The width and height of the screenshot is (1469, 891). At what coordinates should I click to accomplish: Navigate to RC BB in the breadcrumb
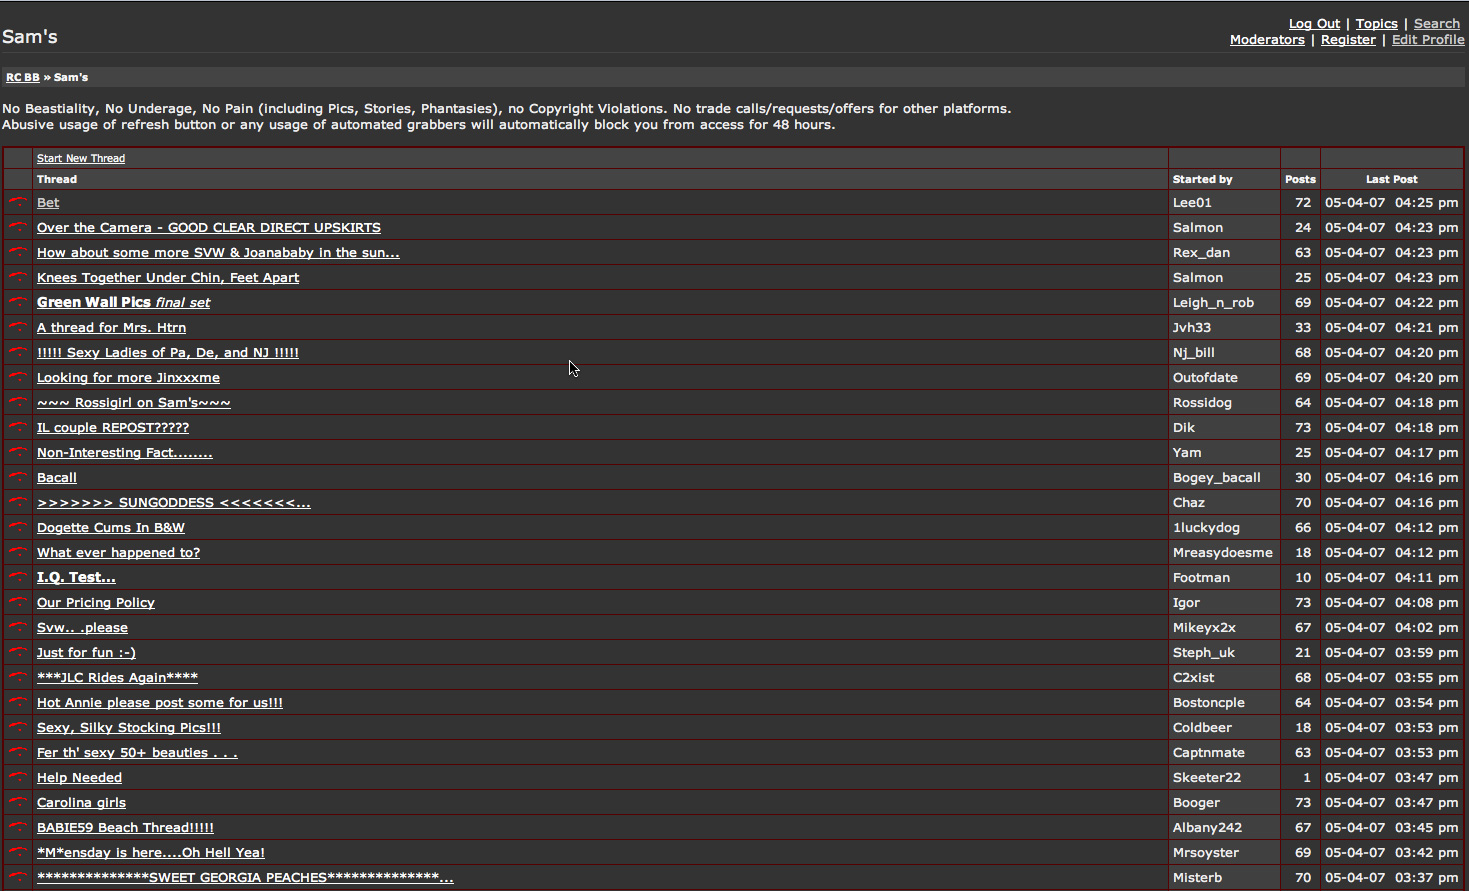point(23,77)
